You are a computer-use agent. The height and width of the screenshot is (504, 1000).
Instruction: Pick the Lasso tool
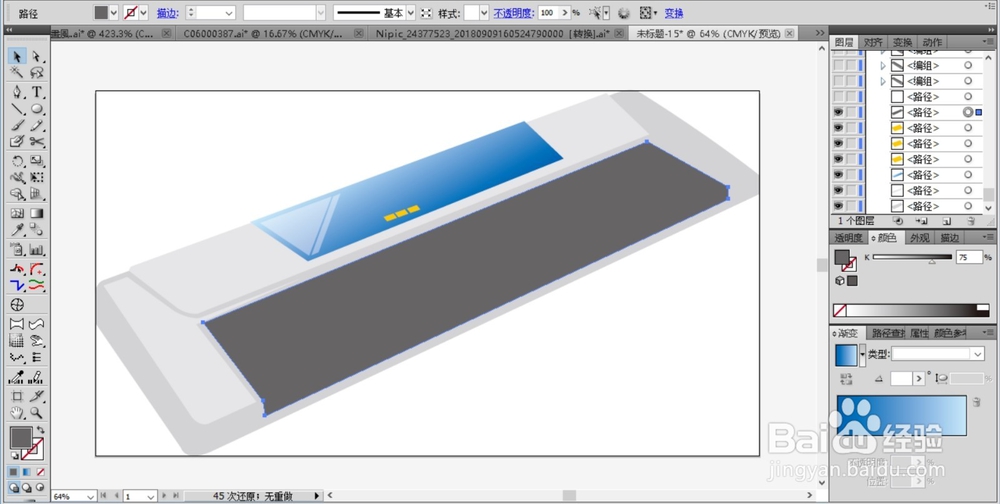click(36, 73)
